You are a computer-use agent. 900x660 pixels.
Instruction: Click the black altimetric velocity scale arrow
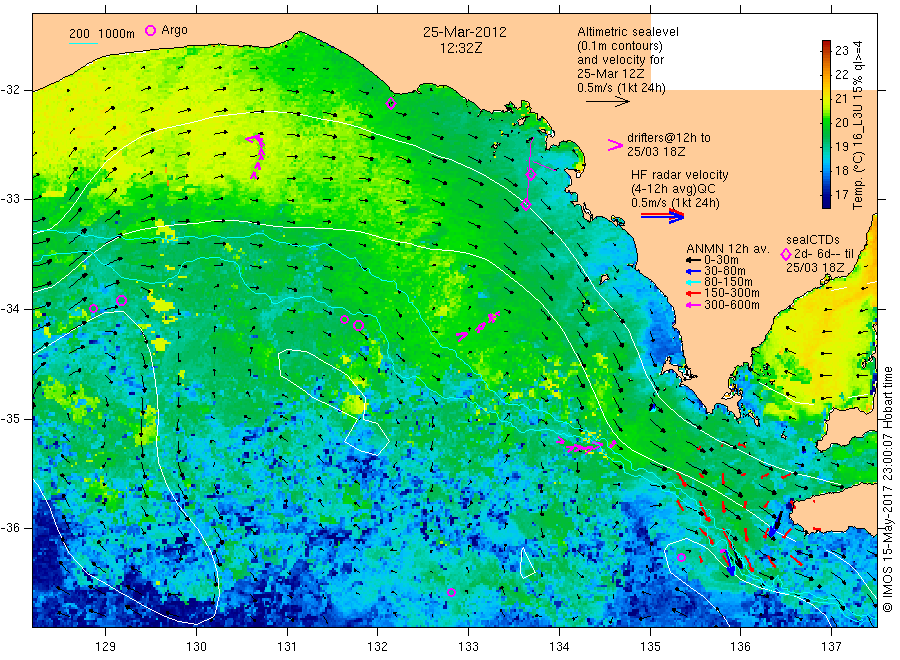tap(607, 102)
